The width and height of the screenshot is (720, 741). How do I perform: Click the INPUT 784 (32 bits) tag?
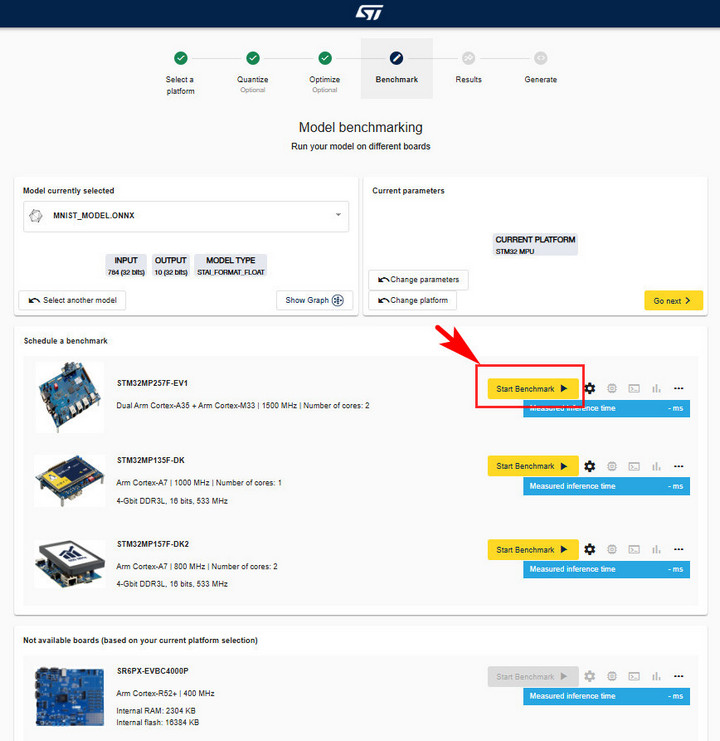point(126,266)
